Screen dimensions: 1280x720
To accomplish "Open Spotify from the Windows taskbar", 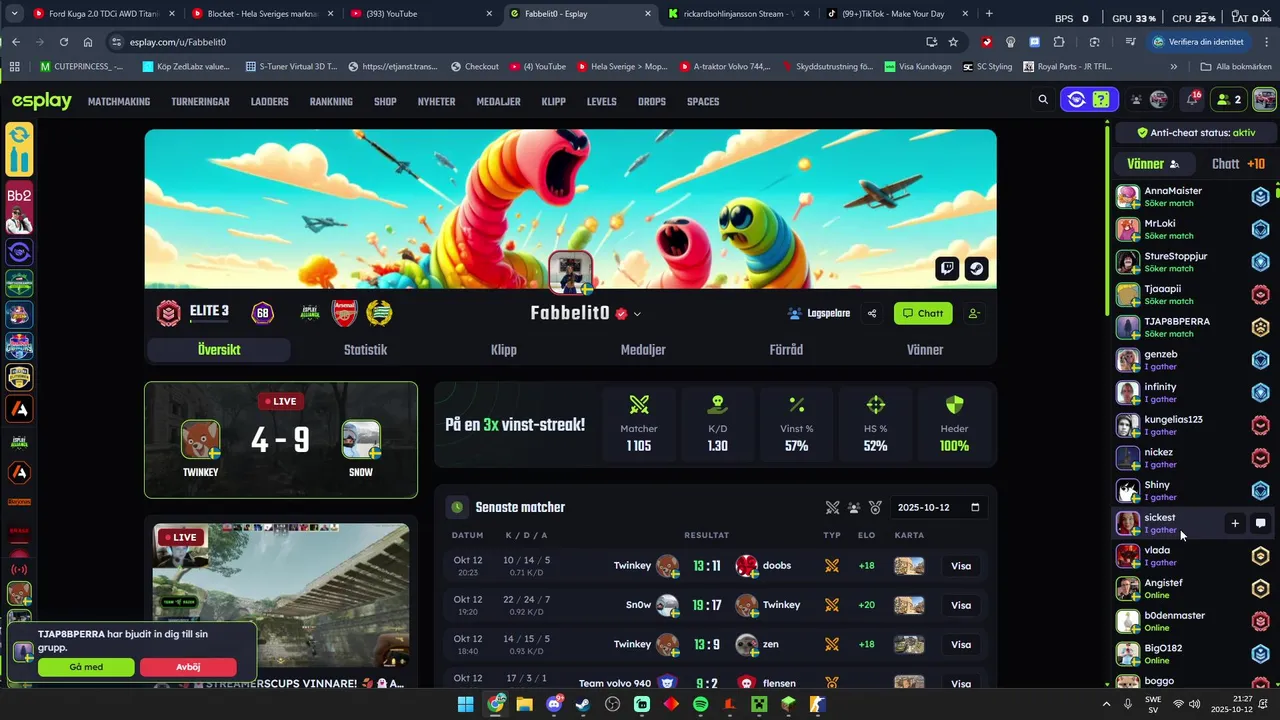I will click(x=700, y=704).
